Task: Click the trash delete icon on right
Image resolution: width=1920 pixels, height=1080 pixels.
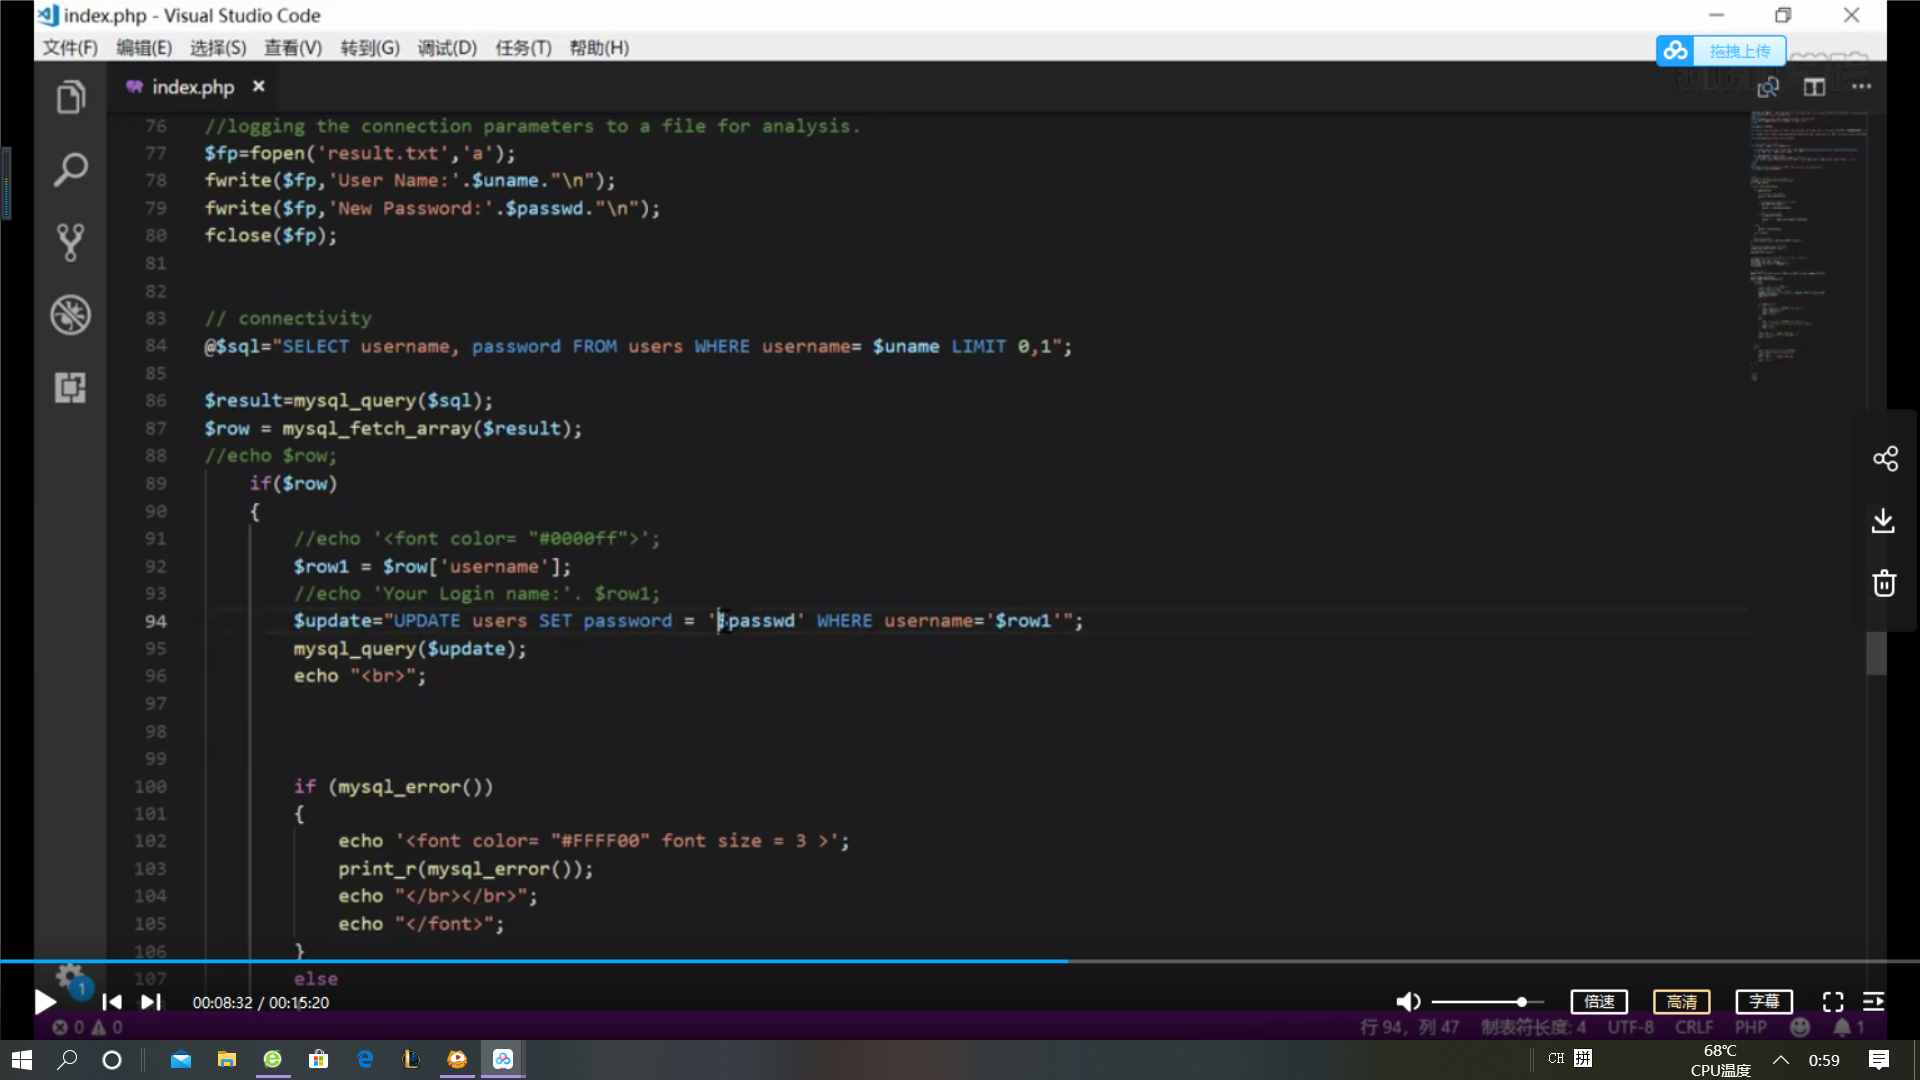Action: [1884, 583]
